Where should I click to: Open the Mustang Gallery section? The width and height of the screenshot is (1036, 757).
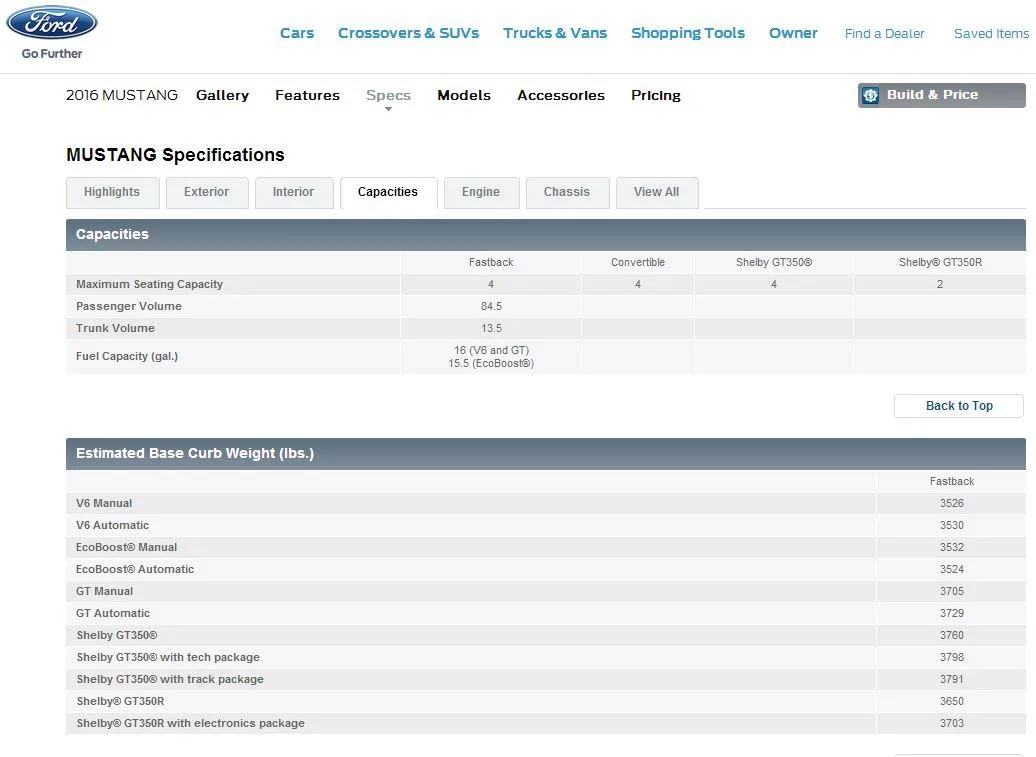pyautogui.click(x=222, y=95)
